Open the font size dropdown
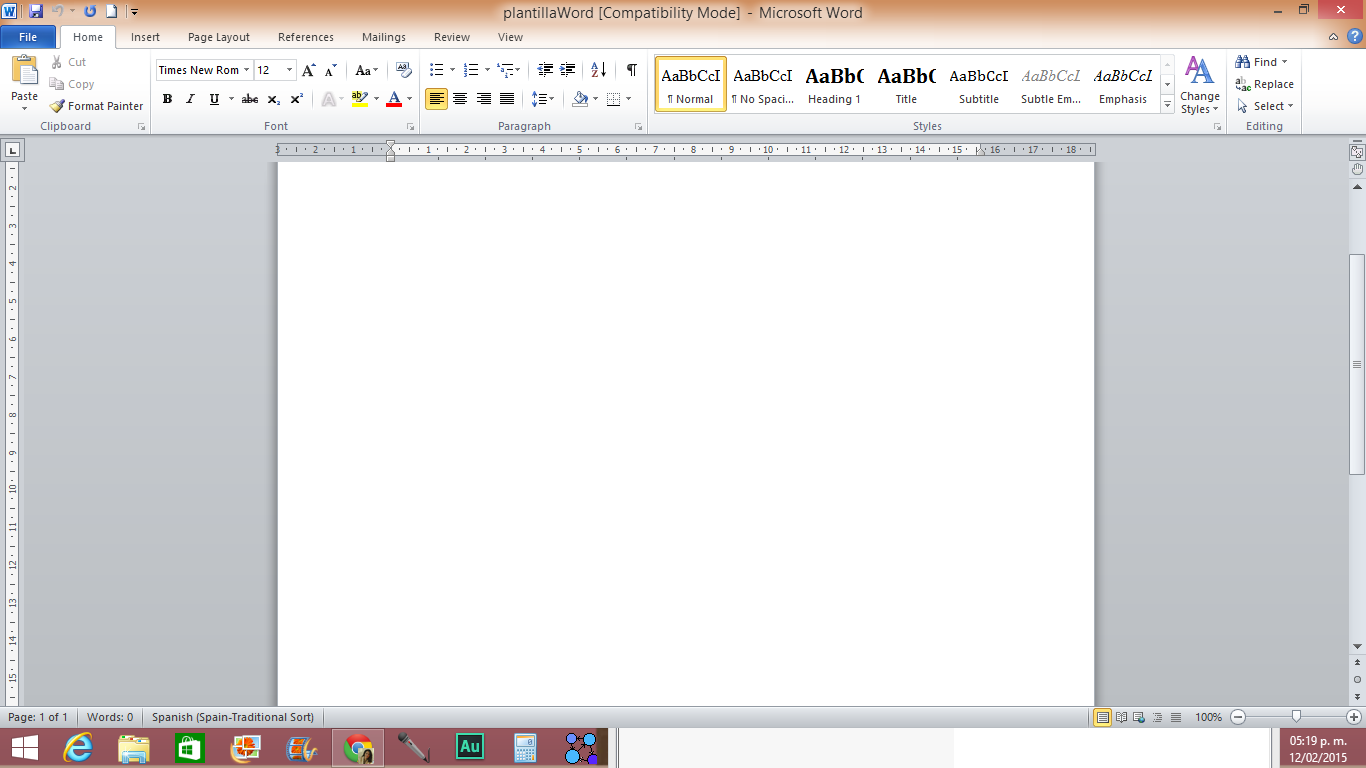The image size is (1366, 768). pyautogui.click(x=290, y=70)
